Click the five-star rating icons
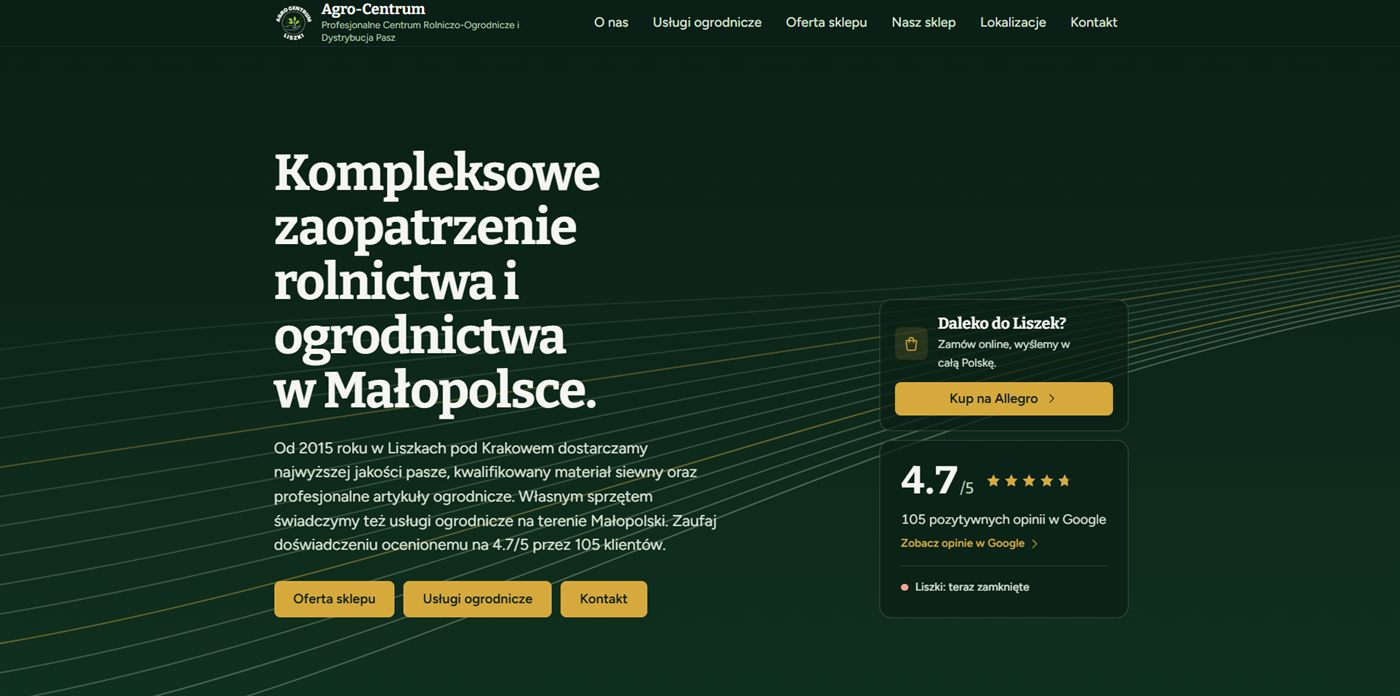 coord(1028,481)
